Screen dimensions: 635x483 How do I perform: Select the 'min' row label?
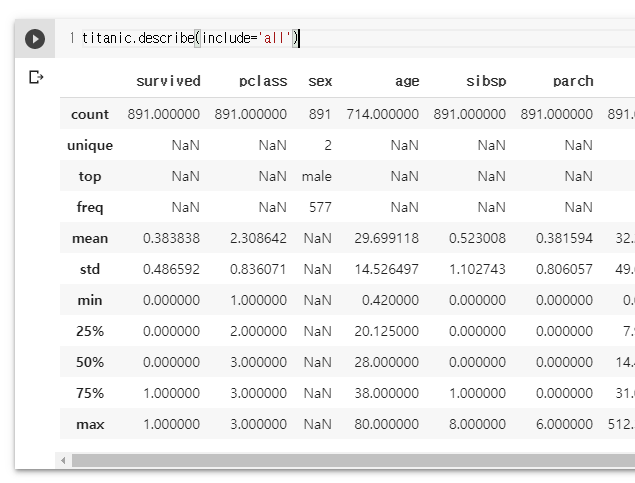click(90, 300)
